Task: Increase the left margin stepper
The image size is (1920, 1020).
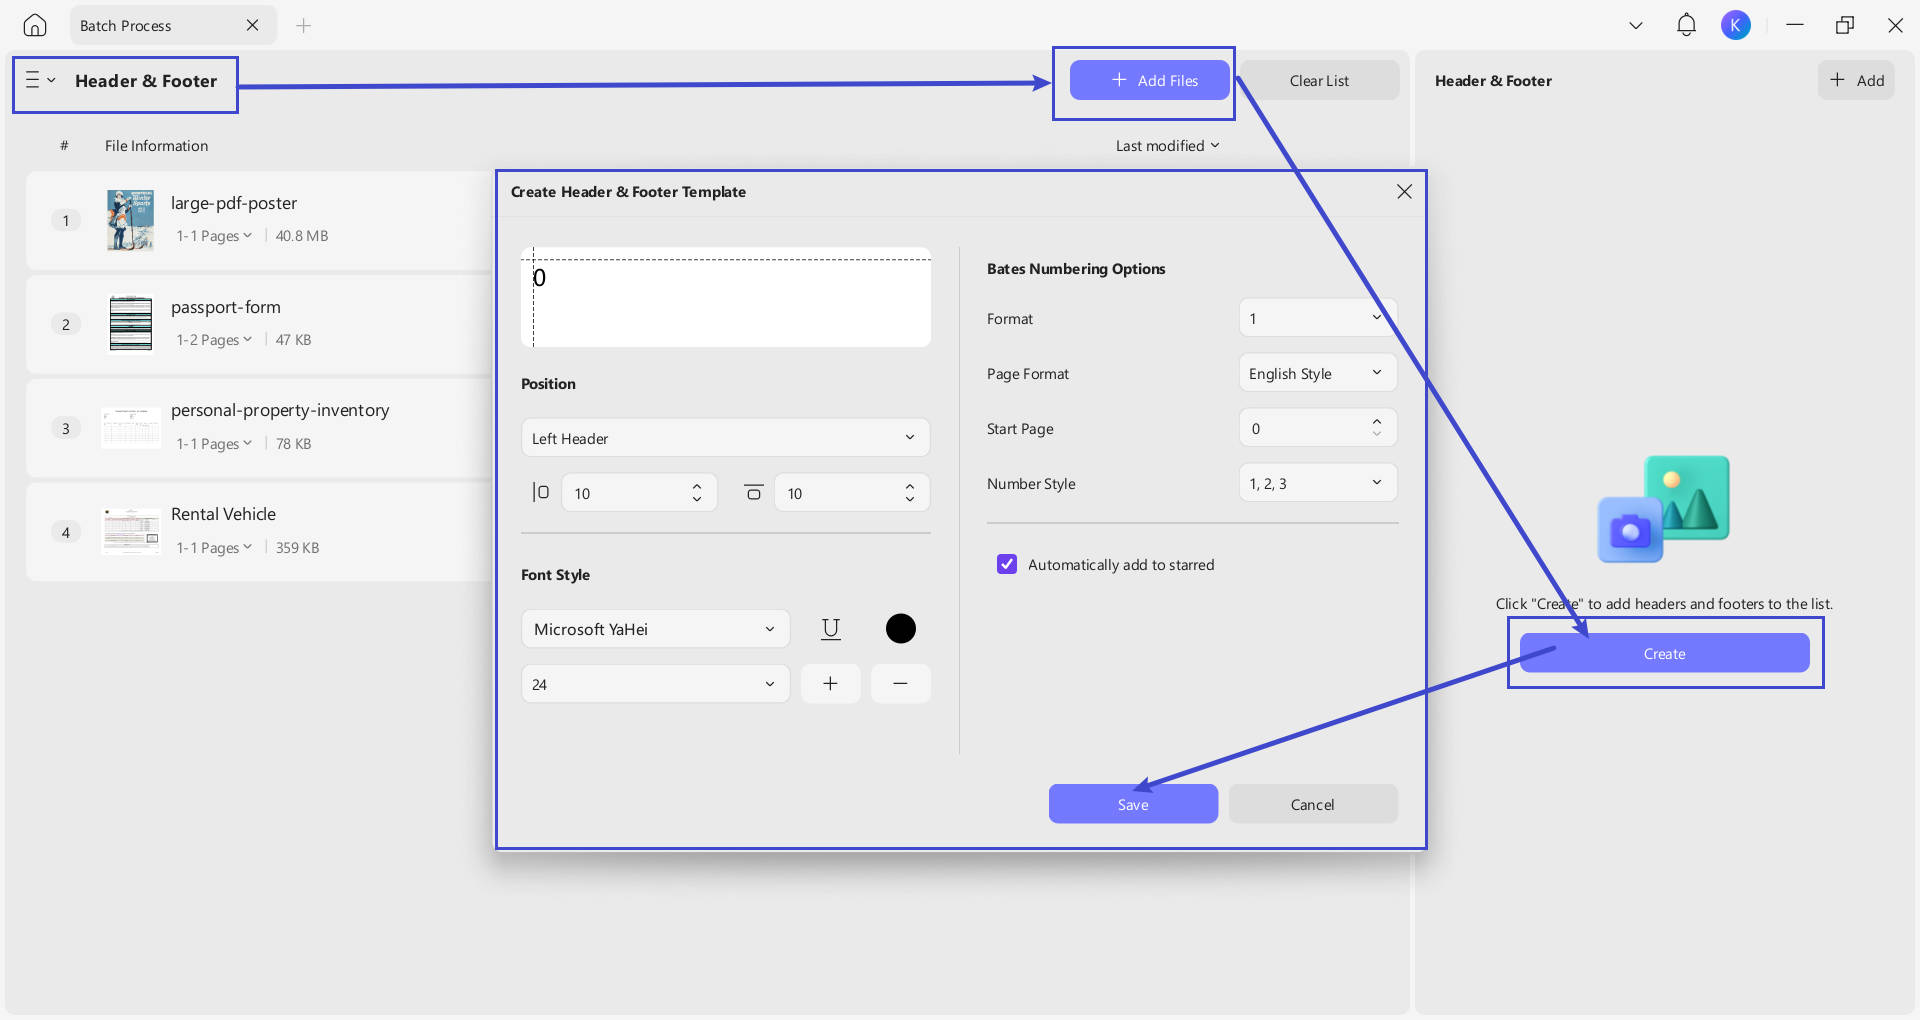Action: [697, 486]
